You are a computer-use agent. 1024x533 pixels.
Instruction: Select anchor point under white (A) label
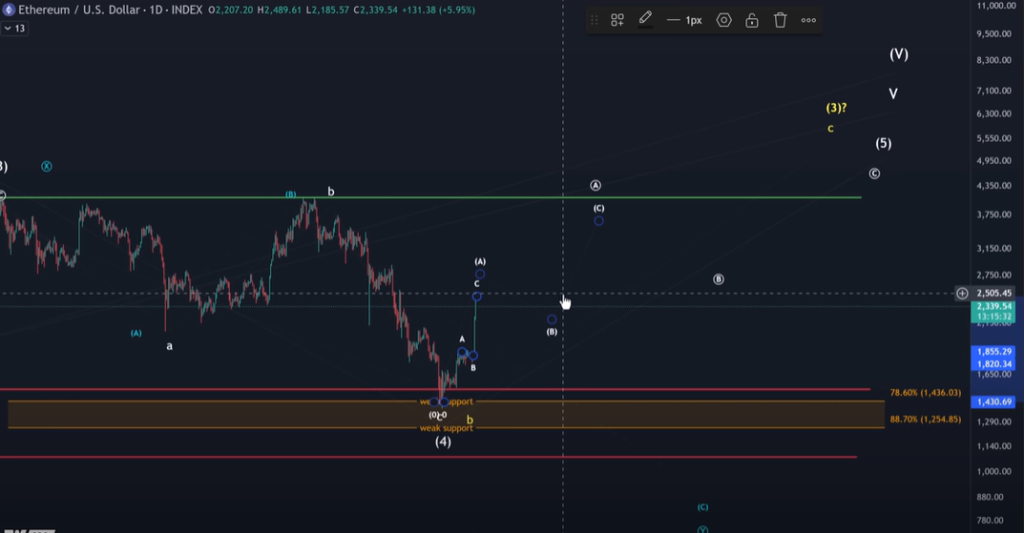pyautogui.click(x=480, y=274)
